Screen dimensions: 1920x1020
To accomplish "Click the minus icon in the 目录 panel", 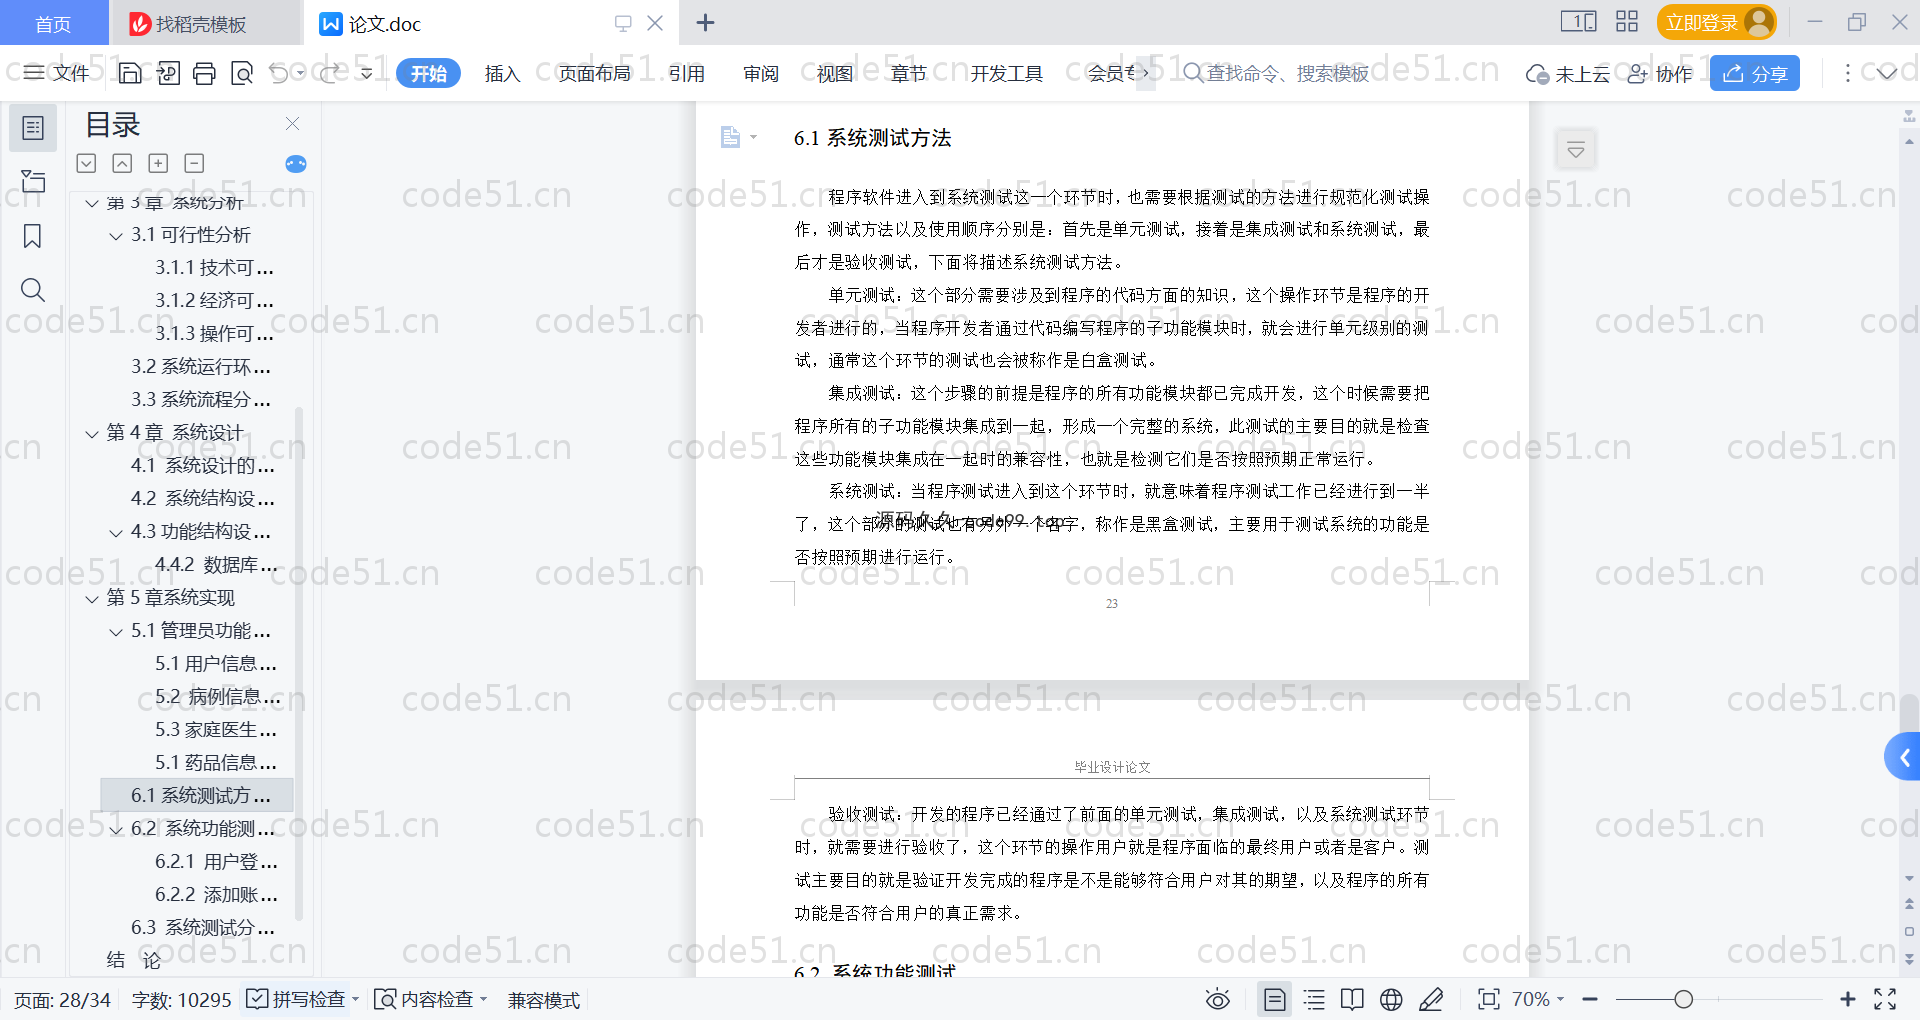I will click(194, 163).
